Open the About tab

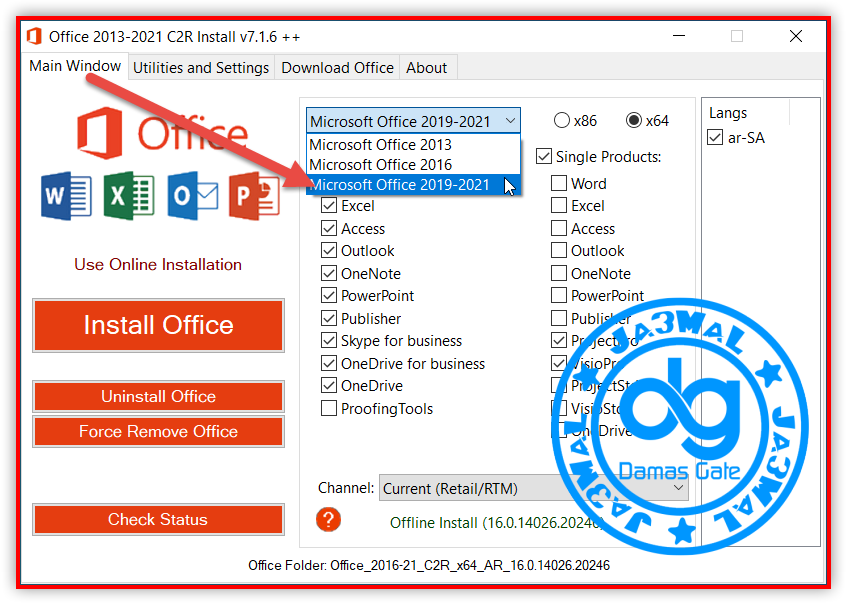[x=427, y=68]
